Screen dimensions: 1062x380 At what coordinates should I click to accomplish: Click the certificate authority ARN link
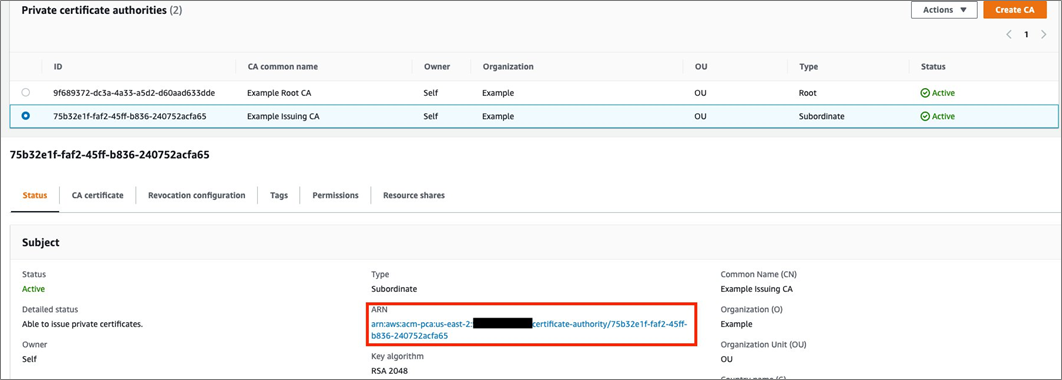pyautogui.click(x=530, y=329)
